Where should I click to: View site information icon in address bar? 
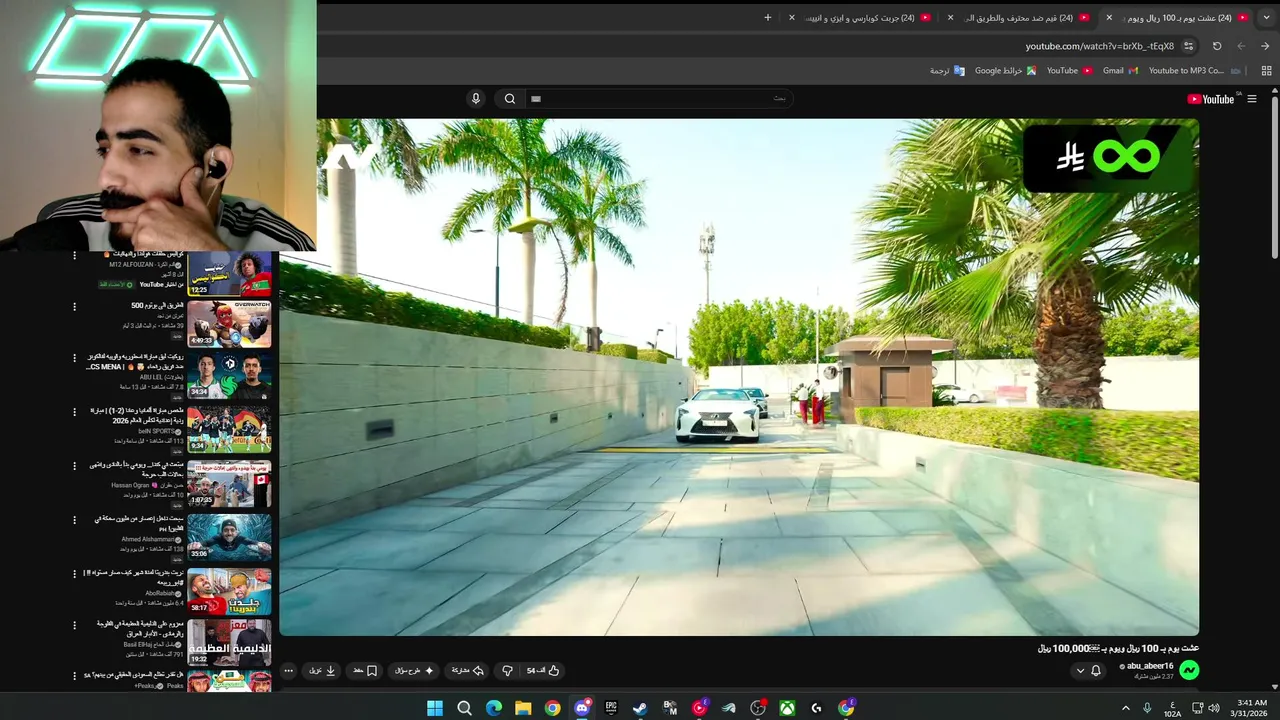tap(1189, 46)
